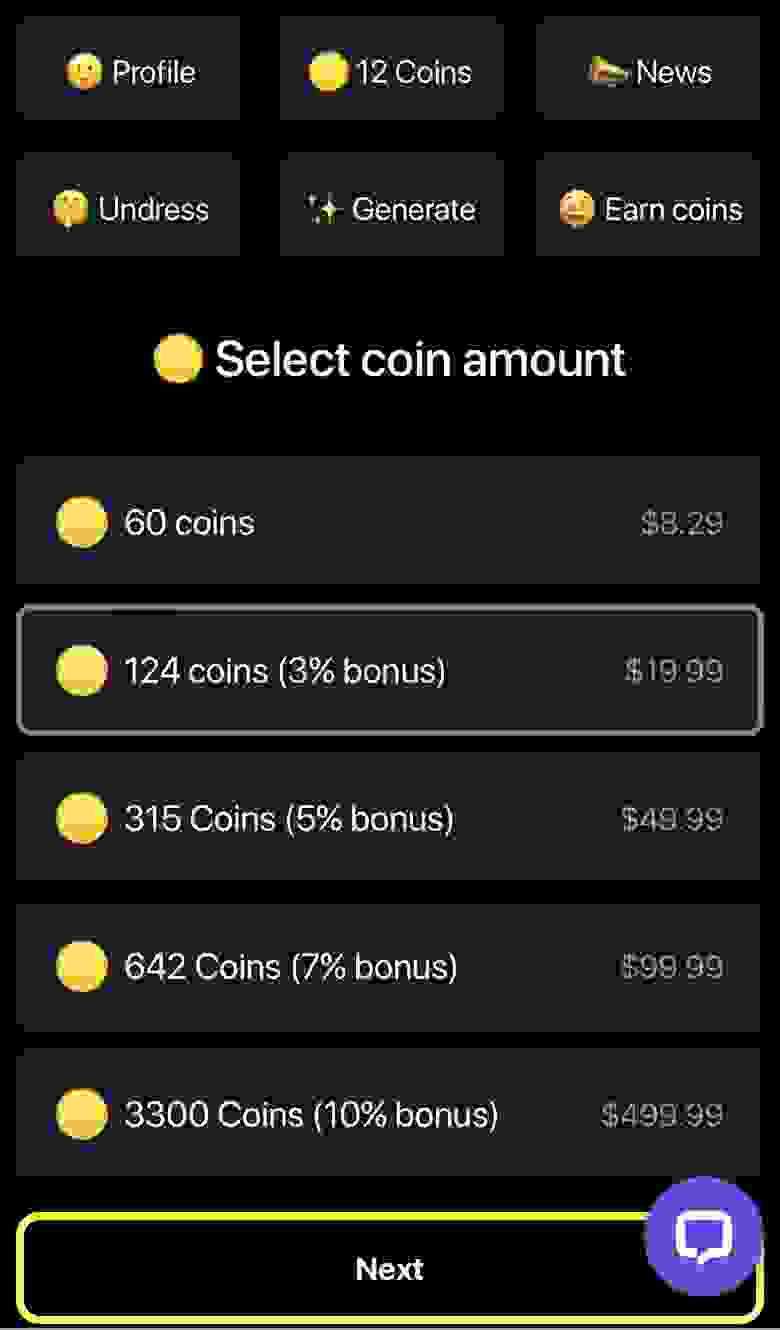This screenshot has width=780, height=1330.
Task: Click the $49.99 price label
Action: 672,818
